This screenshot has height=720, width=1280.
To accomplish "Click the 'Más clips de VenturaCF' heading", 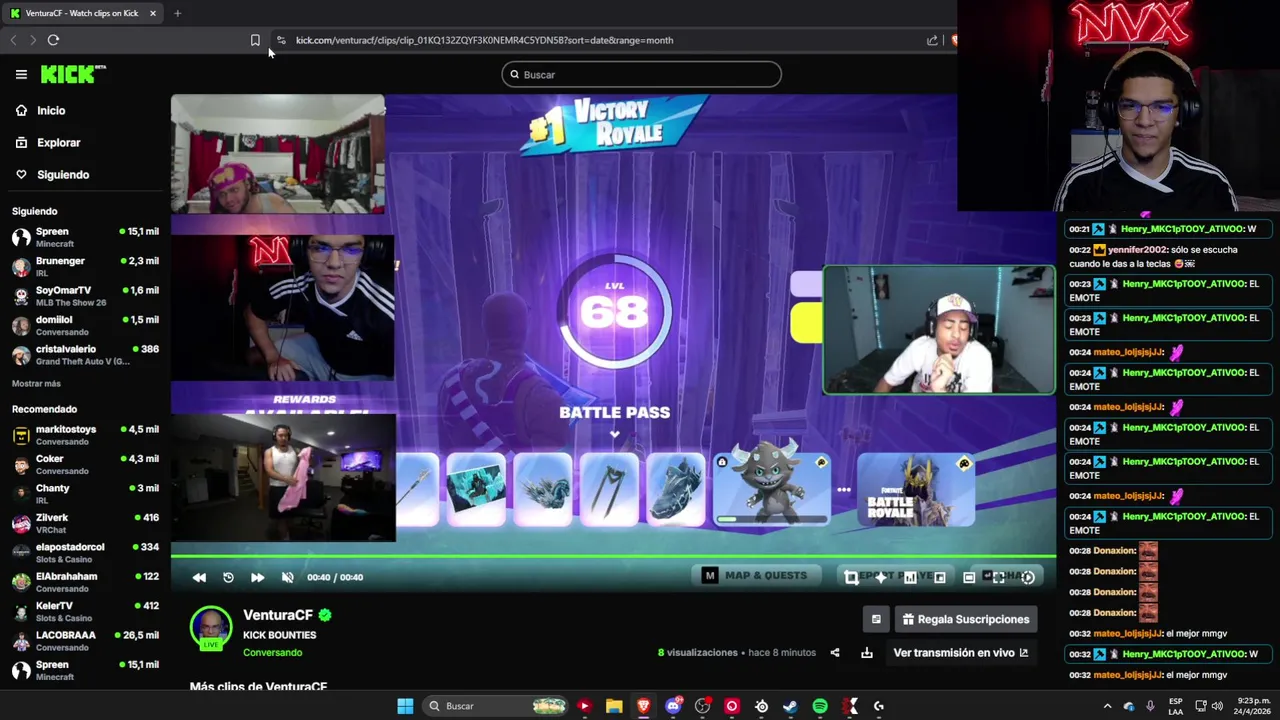I will pos(258,687).
